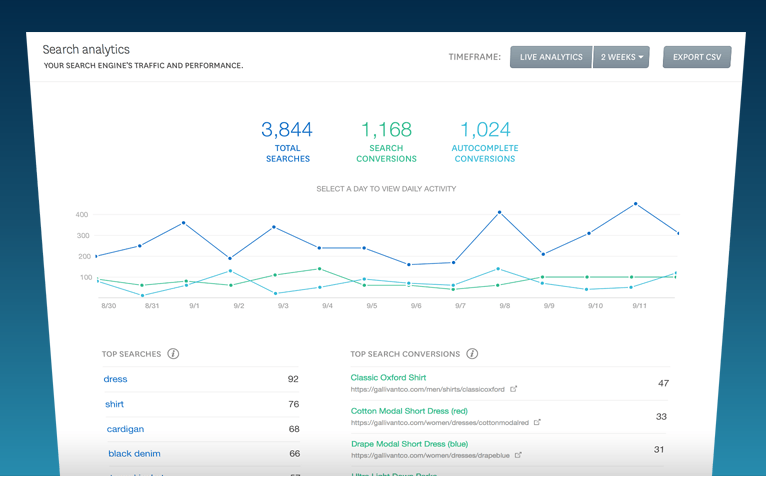
Task: Select the 9/2 autocomplete conversions data point
Action: tap(230, 271)
